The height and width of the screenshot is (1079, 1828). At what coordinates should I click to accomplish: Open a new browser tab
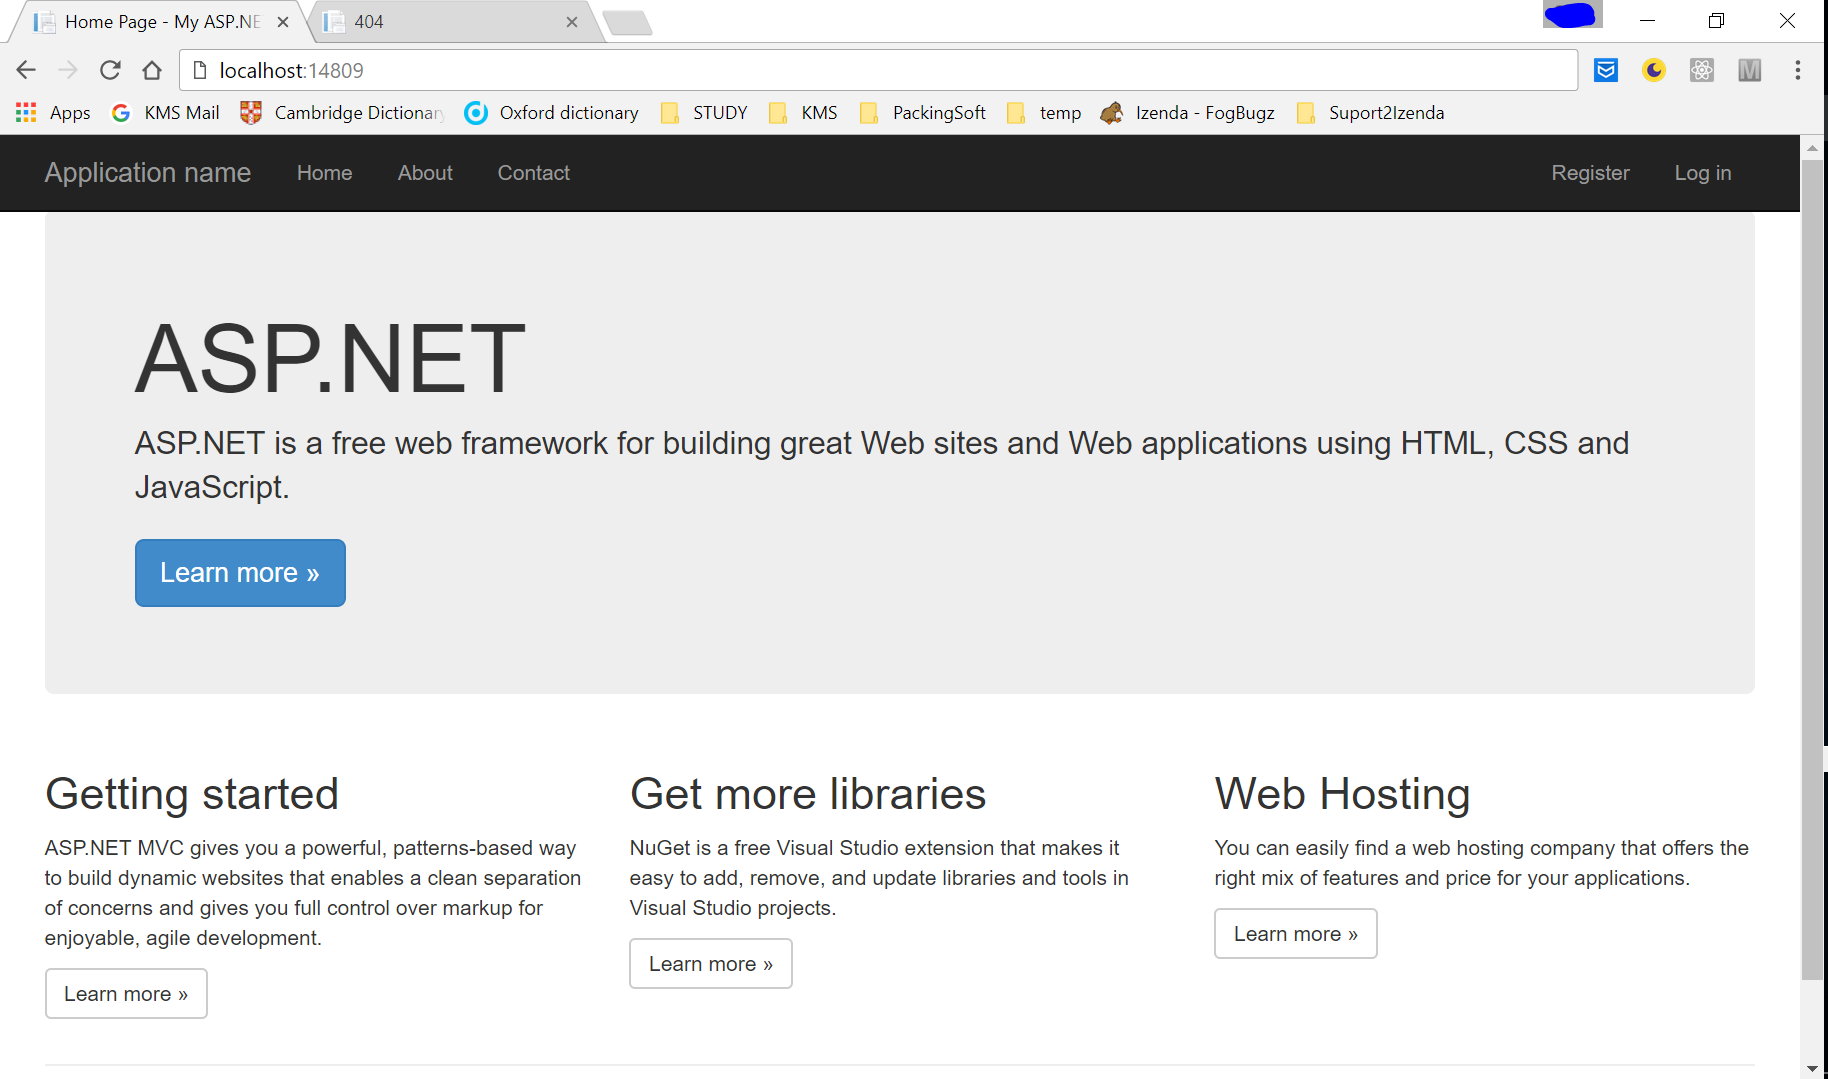tap(628, 22)
